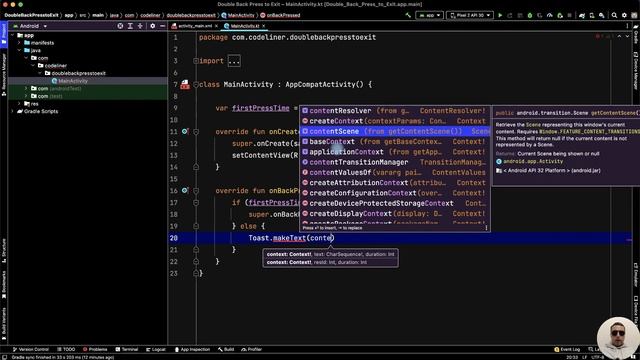The width and height of the screenshot is (640, 360).
Task: Open the Problems tool tab
Action: coord(95,349)
